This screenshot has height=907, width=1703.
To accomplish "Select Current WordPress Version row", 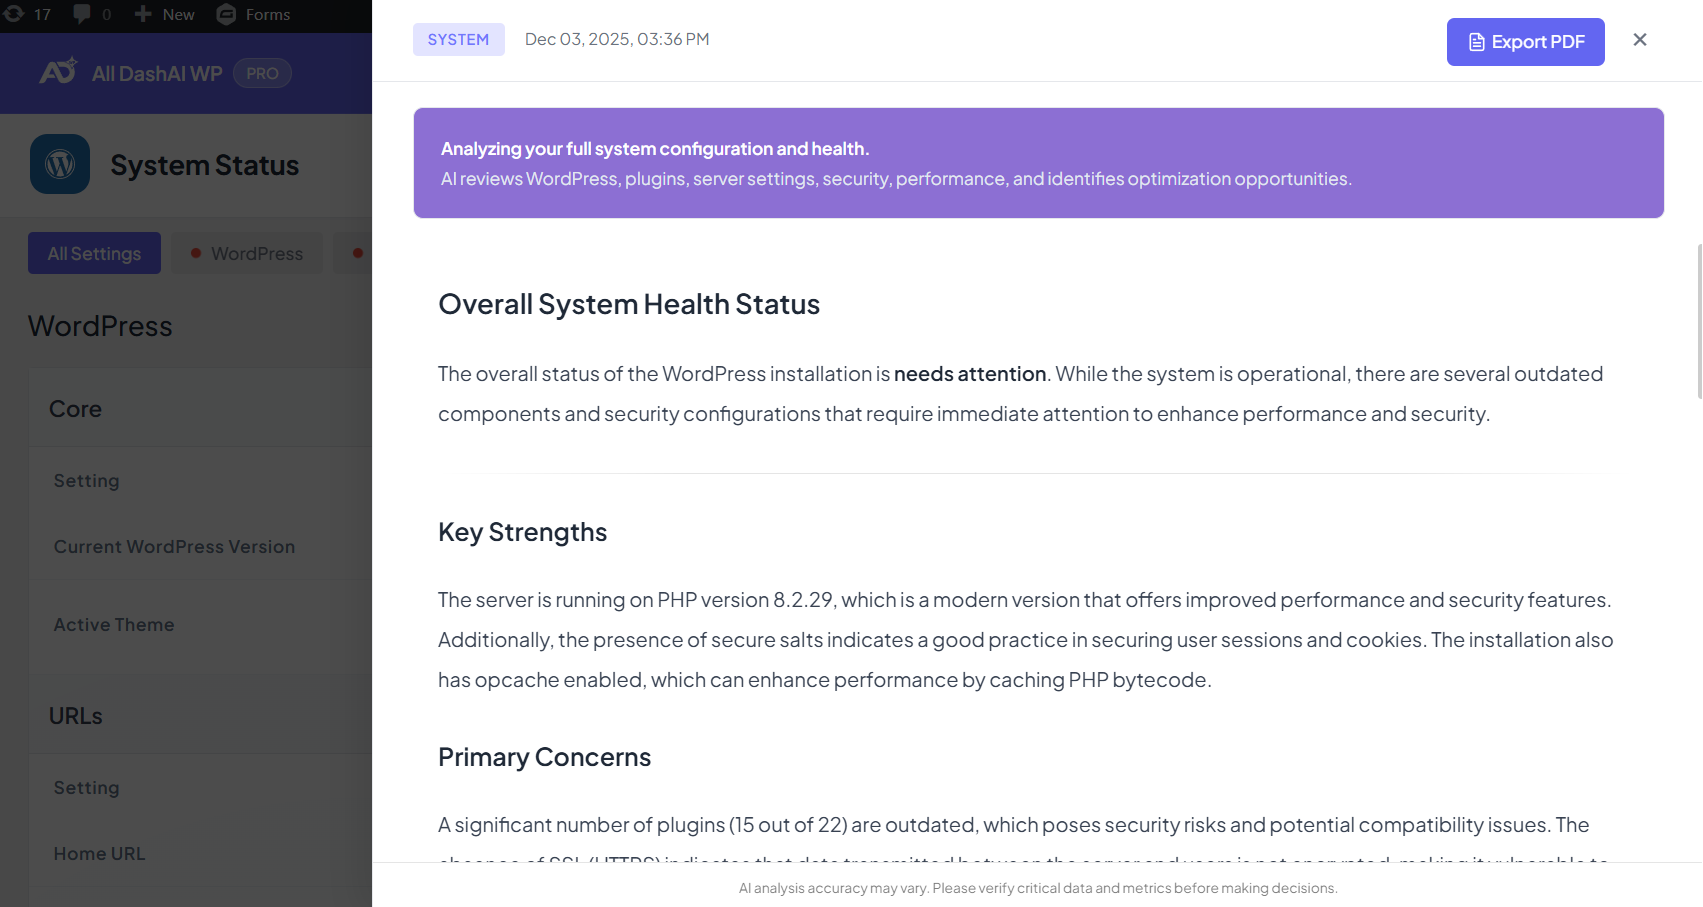I will [174, 547].
